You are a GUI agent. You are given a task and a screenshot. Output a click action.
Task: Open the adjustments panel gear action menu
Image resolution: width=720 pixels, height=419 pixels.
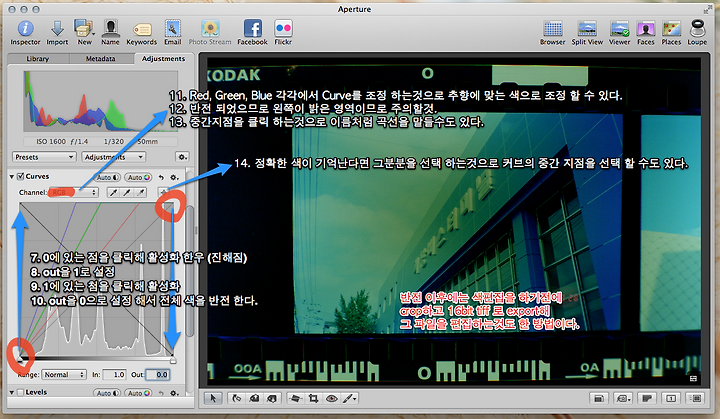(x=182, y=157)
